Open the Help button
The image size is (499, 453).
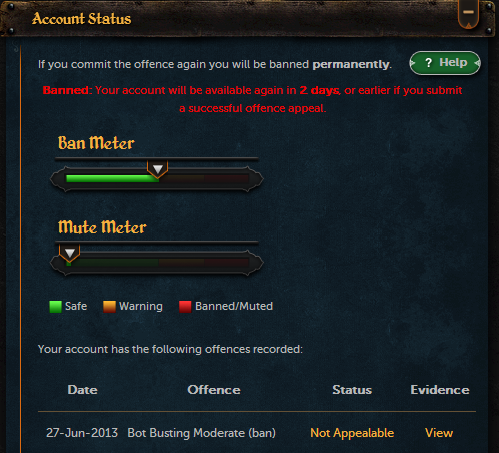(445, 63)
